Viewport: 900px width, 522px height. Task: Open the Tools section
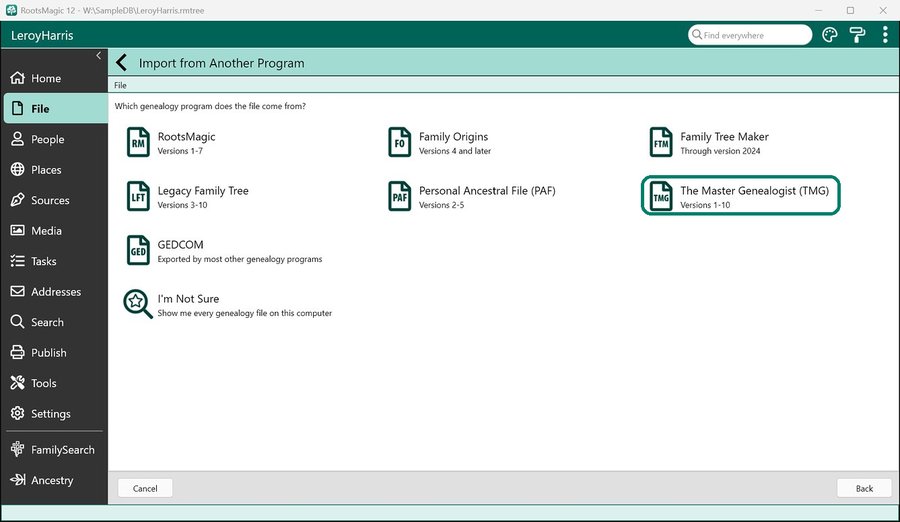coord(54,382)
